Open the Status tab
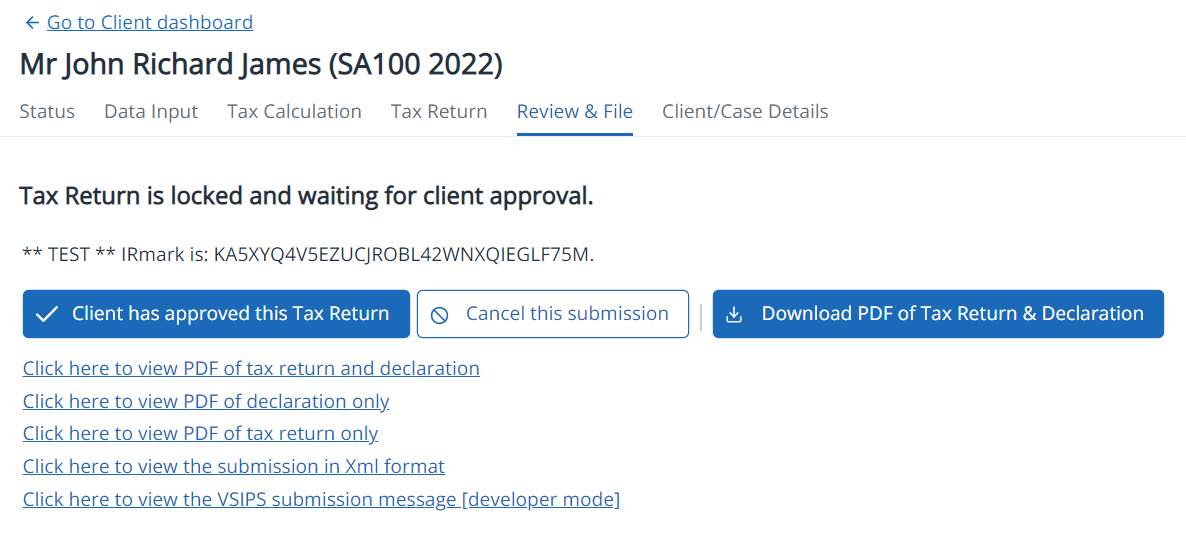This screenshot has height=541, width=1186. click(47, 111)
